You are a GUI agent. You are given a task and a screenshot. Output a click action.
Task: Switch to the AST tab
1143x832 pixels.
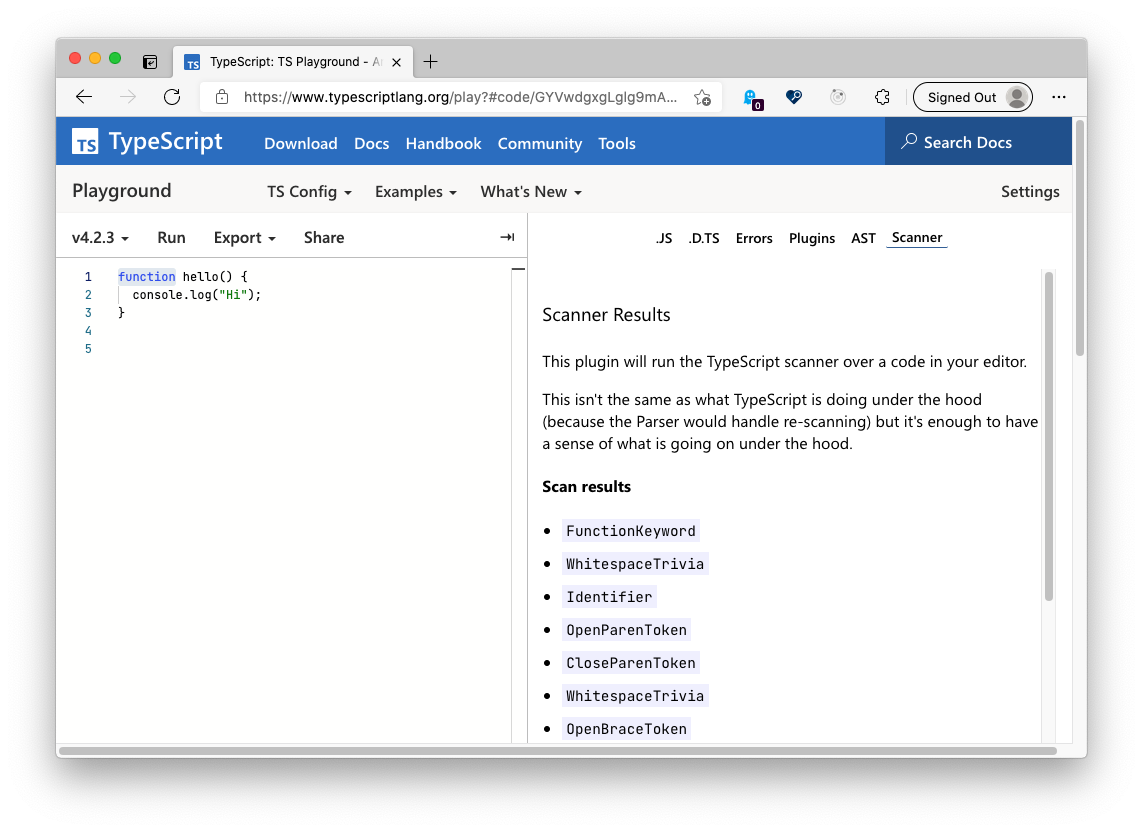click(863, 238)
